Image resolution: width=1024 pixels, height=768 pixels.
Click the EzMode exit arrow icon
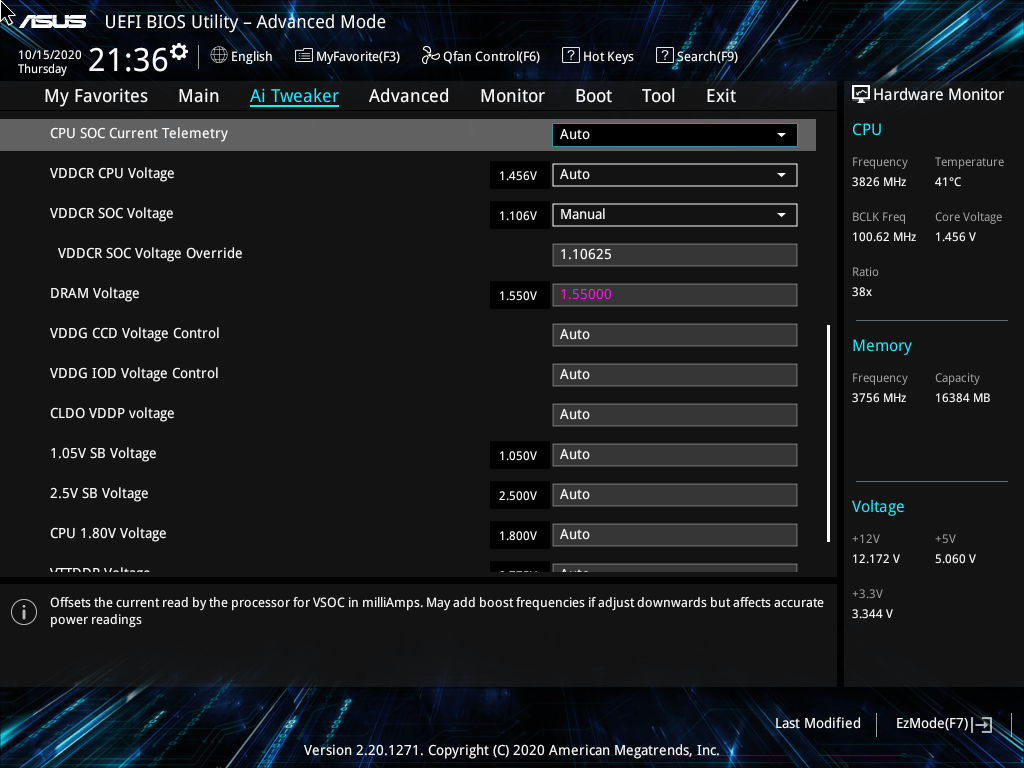pos(983,724)
